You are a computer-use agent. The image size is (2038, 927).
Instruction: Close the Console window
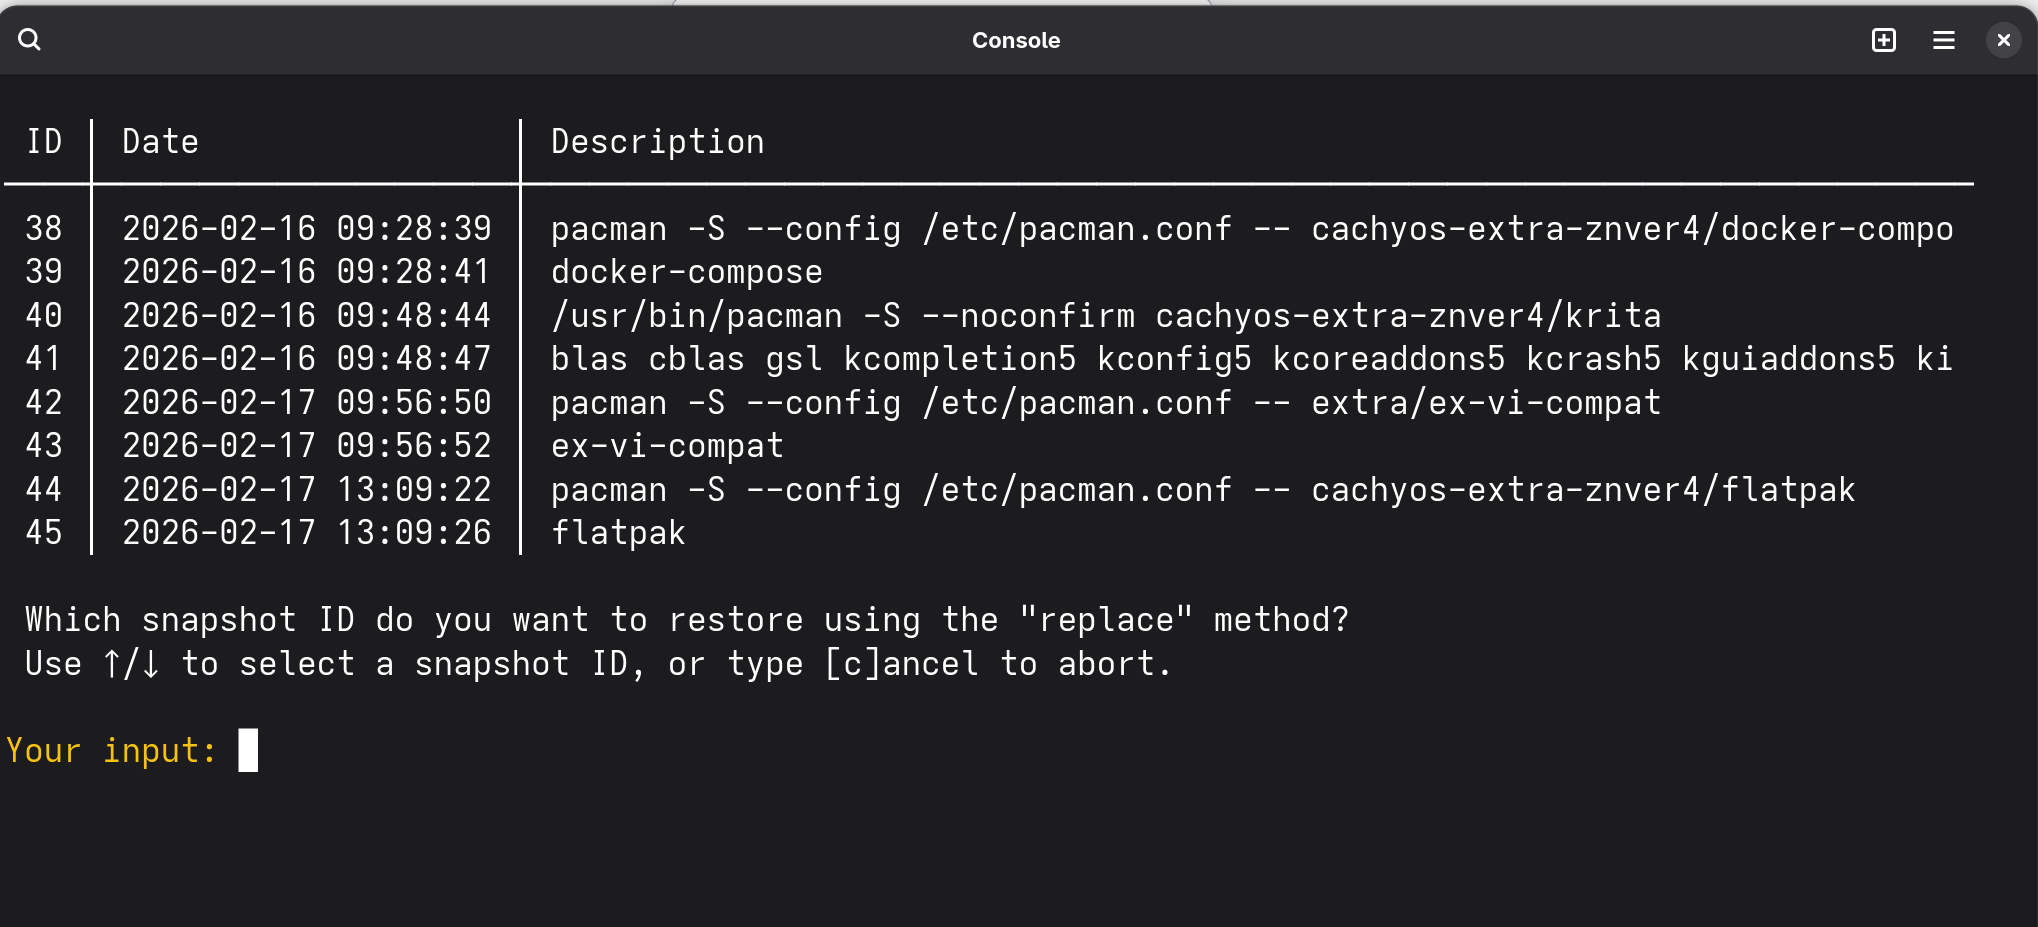pos(2003,40)
